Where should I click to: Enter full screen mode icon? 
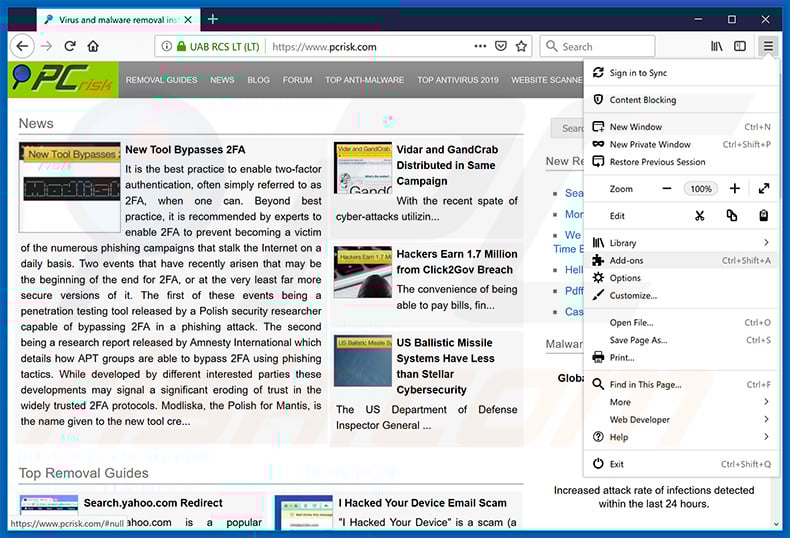[x=764, y=188]
